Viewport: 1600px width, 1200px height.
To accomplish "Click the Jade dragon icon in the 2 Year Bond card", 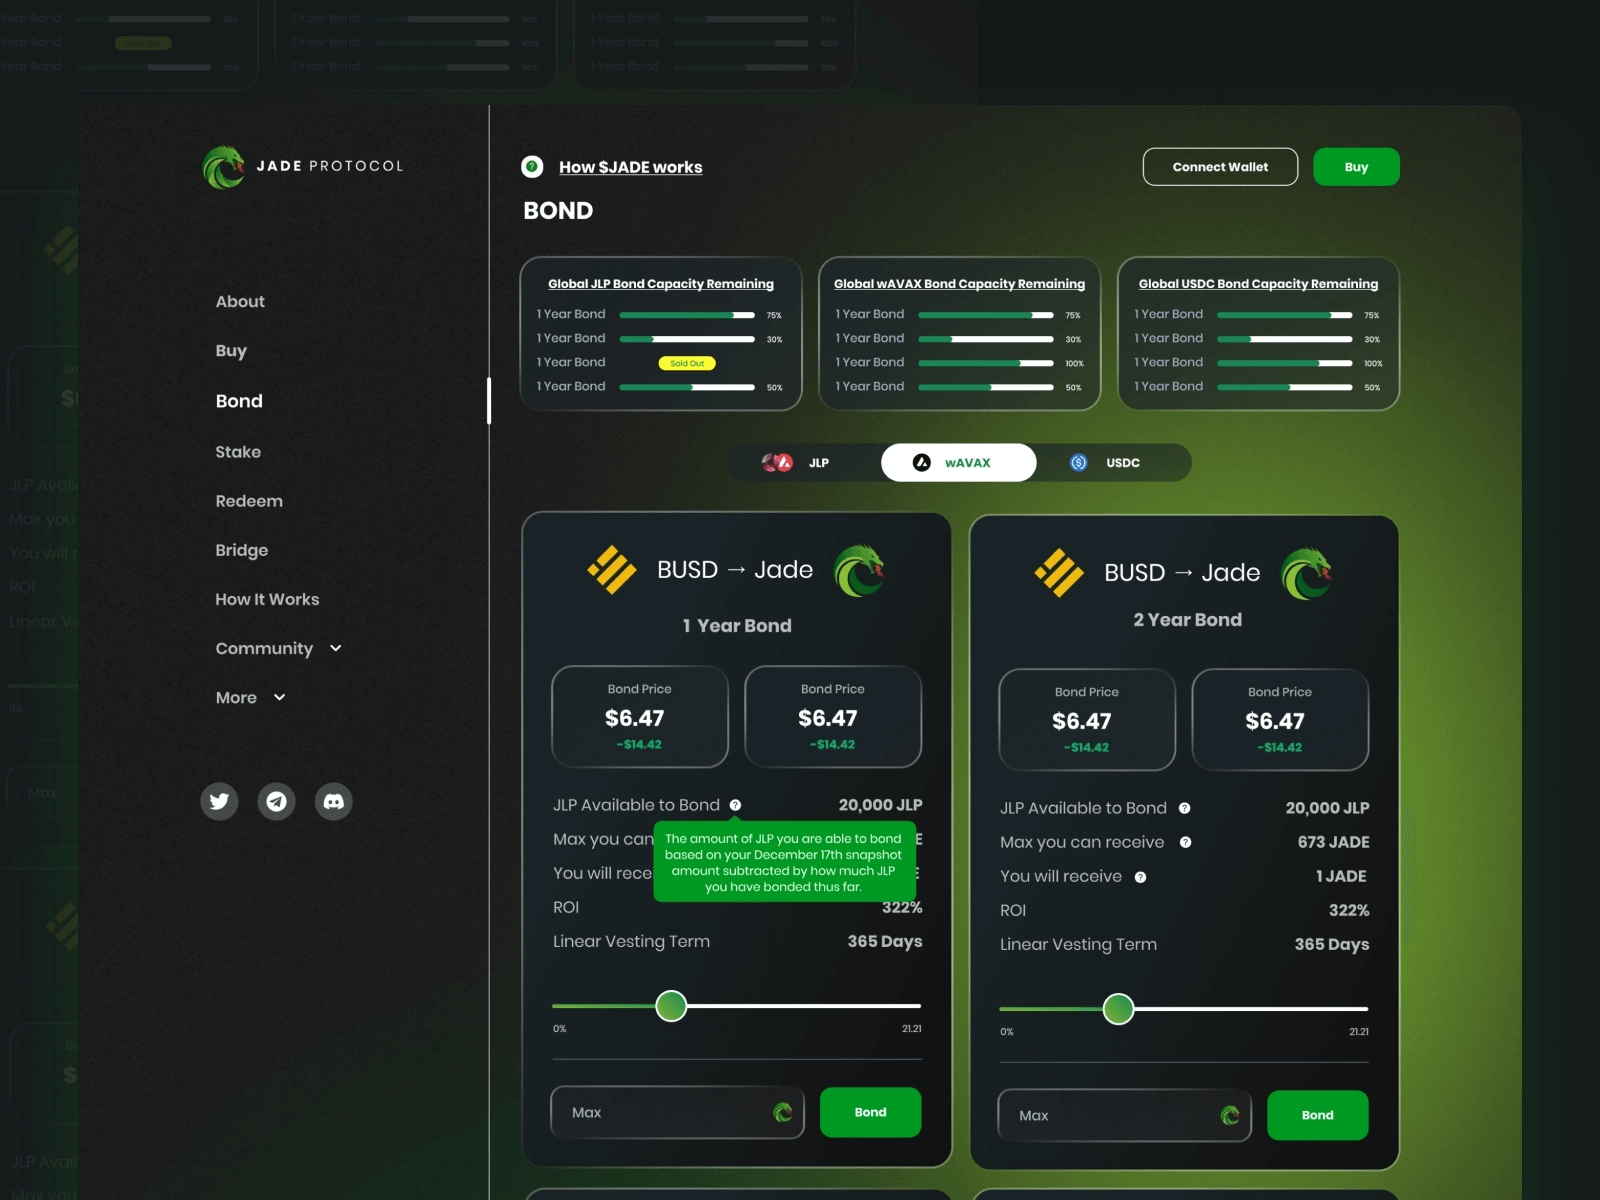I will [x=1306, y=573].
